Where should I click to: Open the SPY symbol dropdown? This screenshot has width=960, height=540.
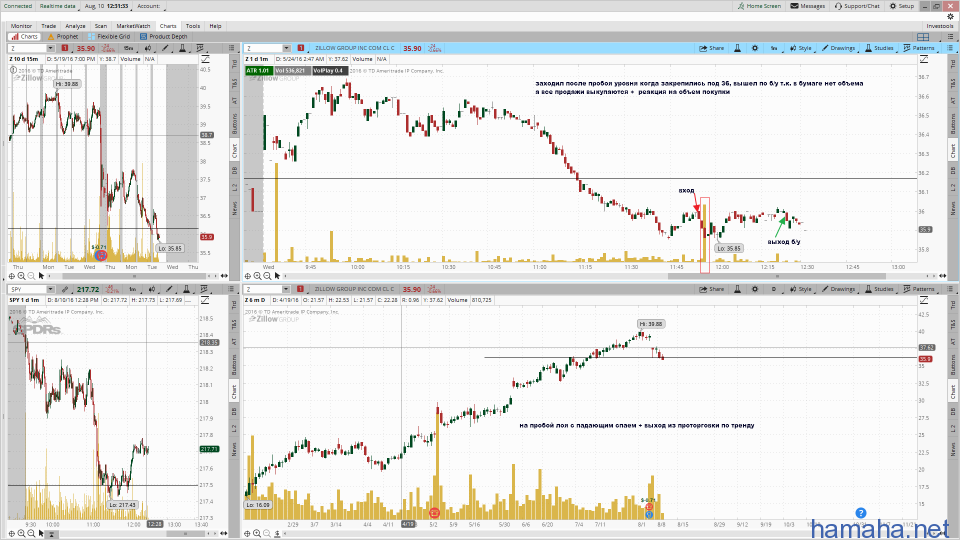click(50, 290)
